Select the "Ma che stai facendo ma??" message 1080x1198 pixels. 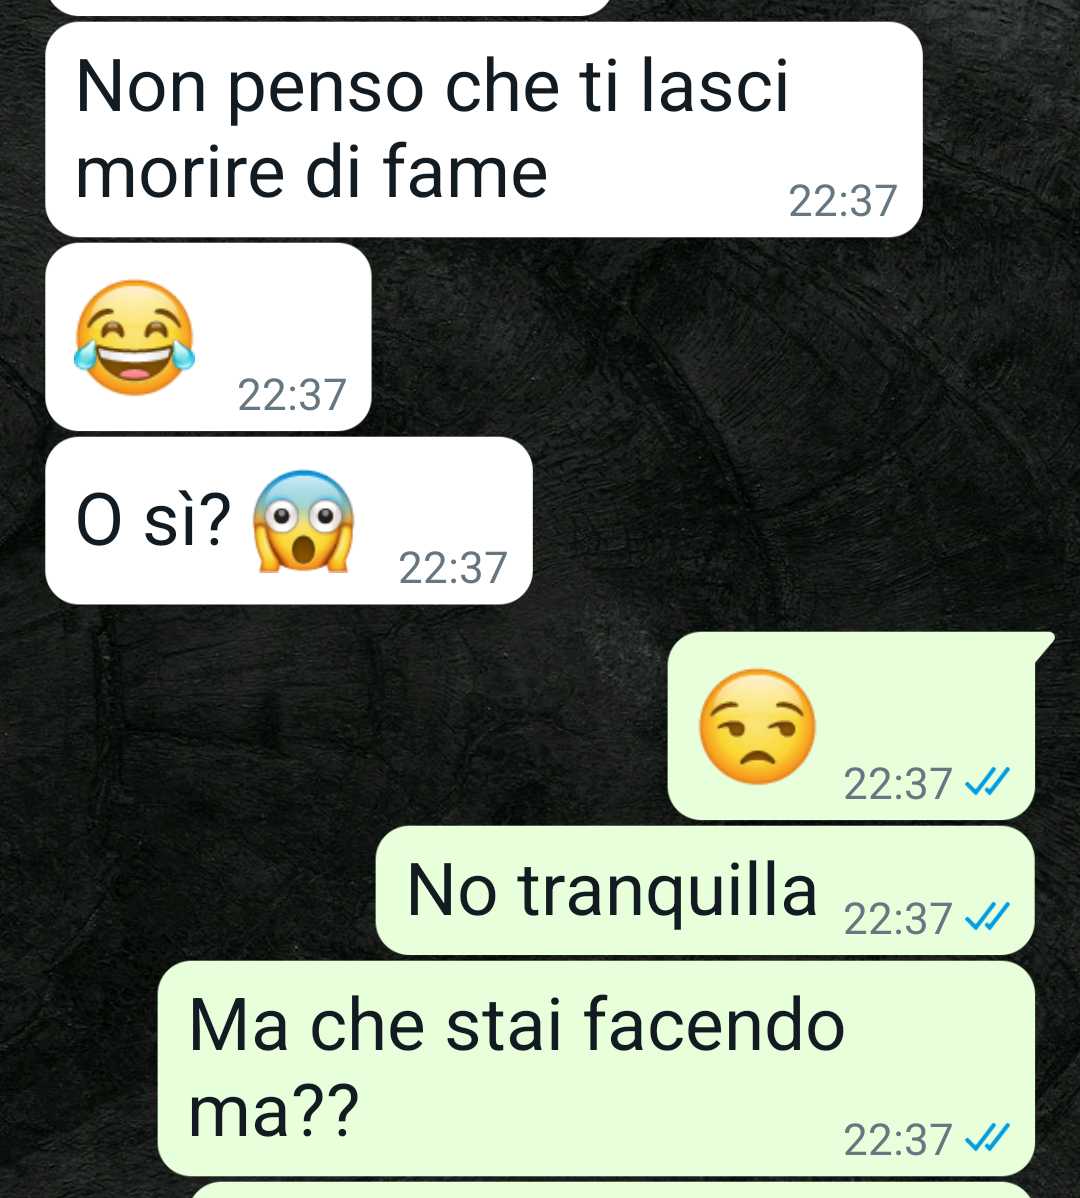tap(596, 1068)
